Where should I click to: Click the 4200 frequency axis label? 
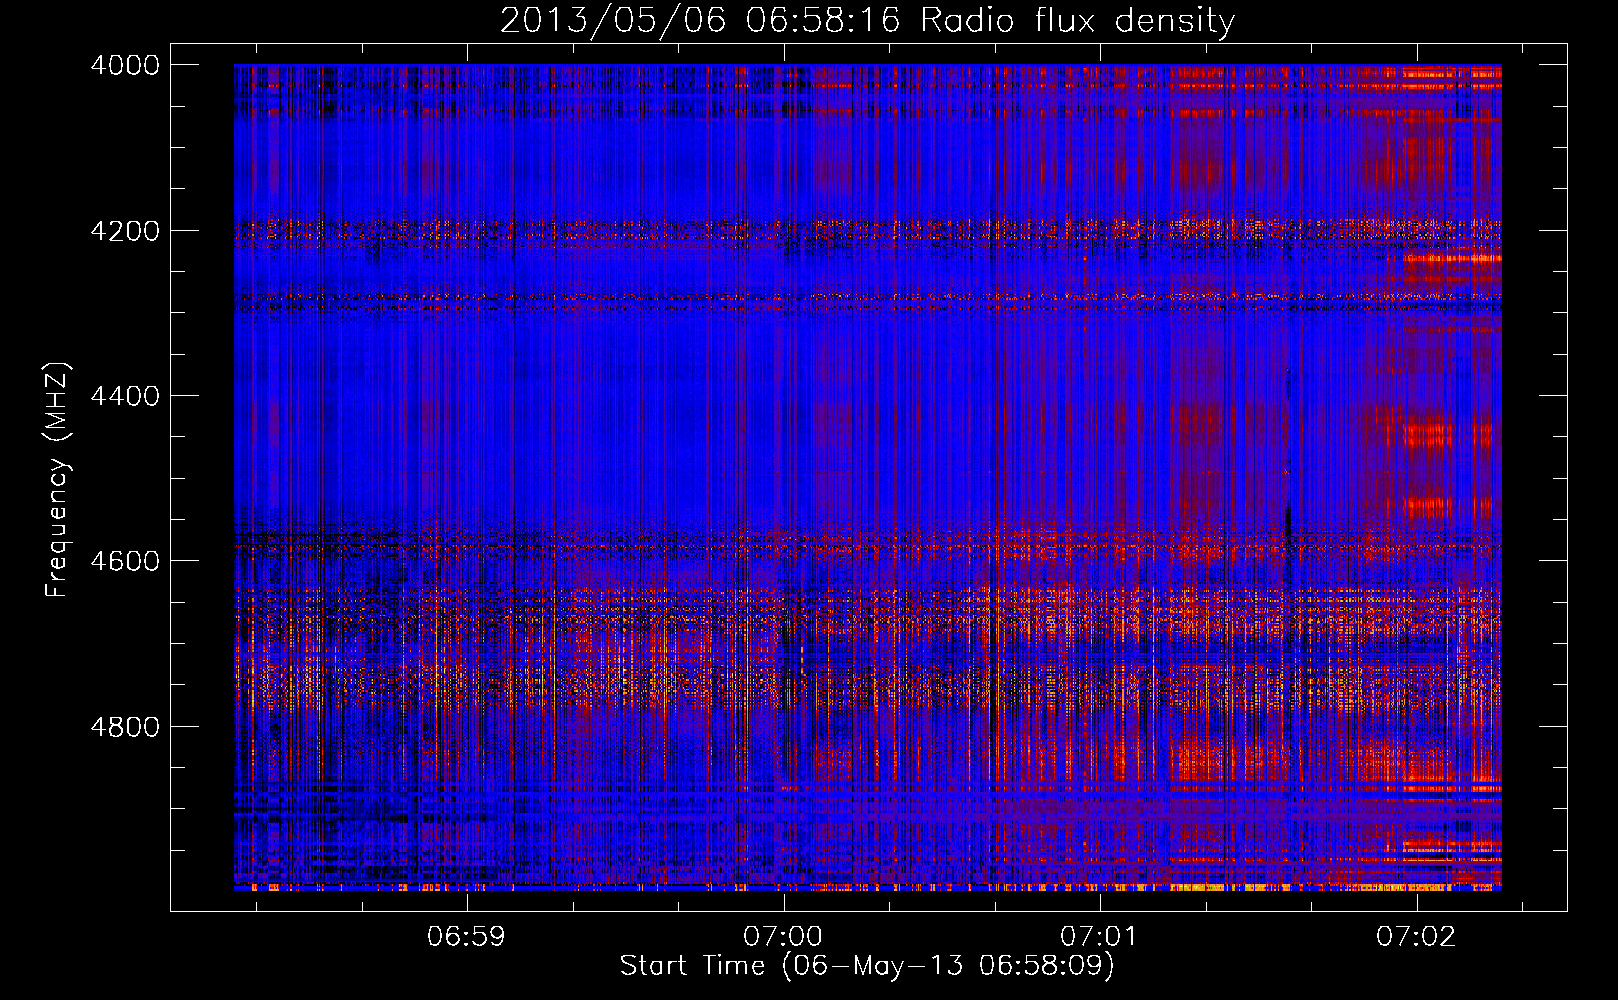click(125, 231)
